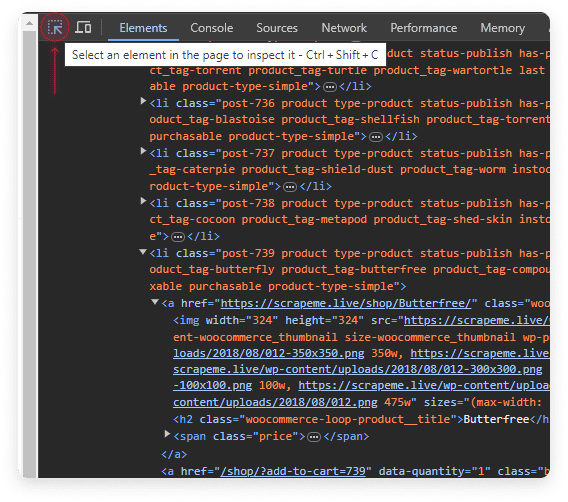Follow the /shop/?add-to-cart=739 link
This screenshot has width=568, height=502.
click(293, 471)
